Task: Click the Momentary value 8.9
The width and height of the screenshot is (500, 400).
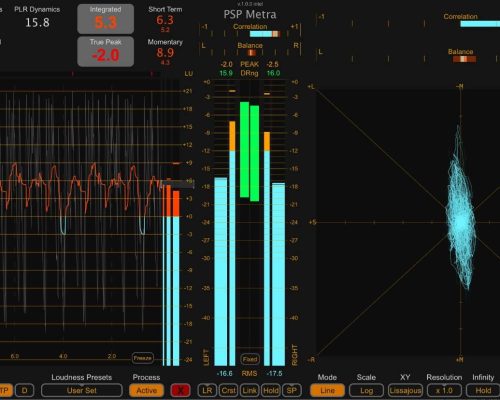Action: tap(165, 53)
